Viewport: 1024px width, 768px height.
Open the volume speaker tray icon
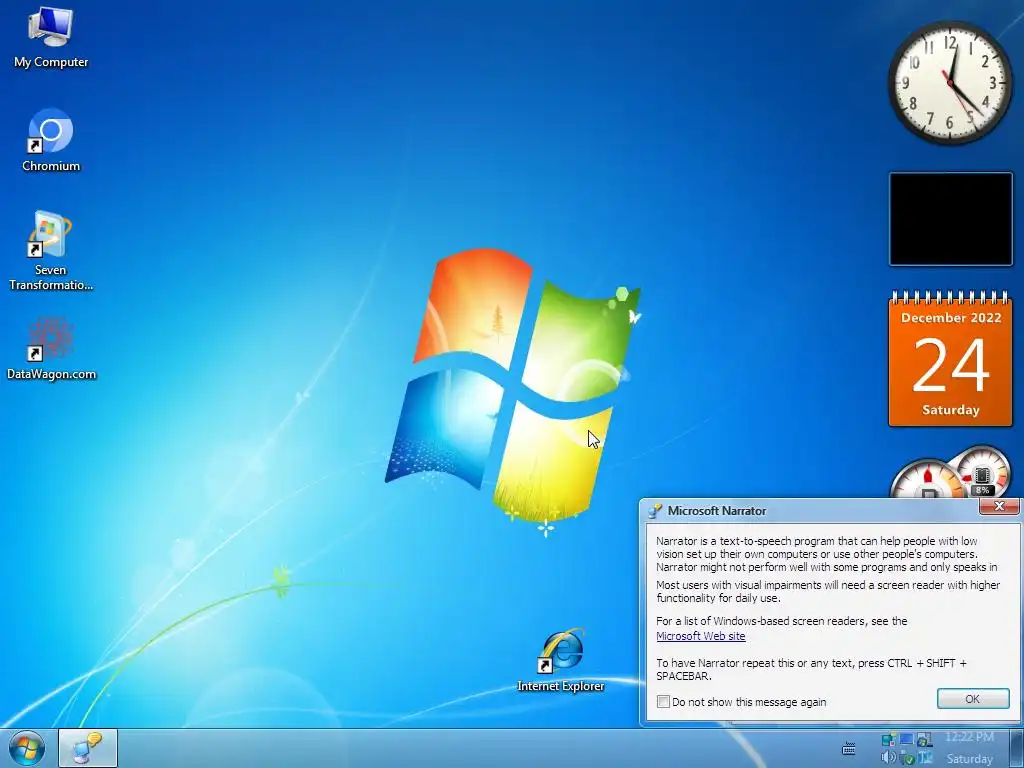click(888, 758)
